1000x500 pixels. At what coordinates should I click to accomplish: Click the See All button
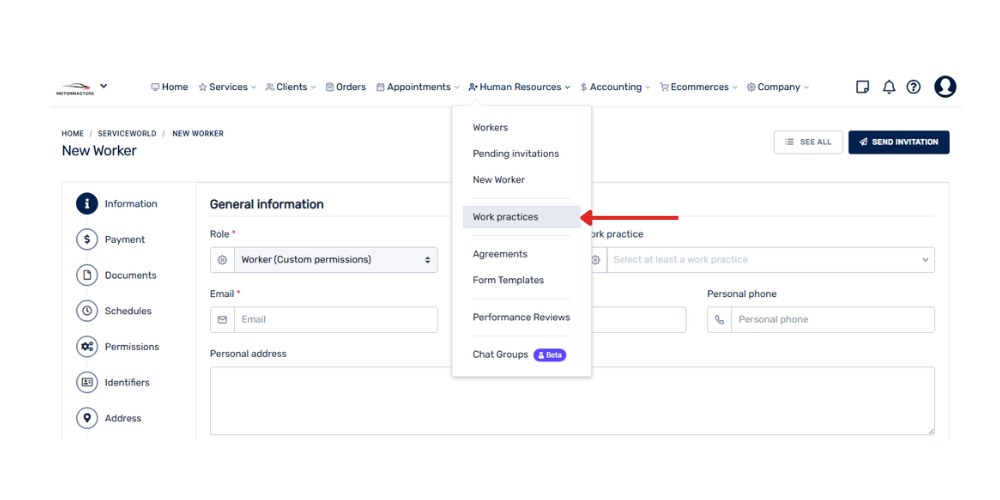click(808, 142)
